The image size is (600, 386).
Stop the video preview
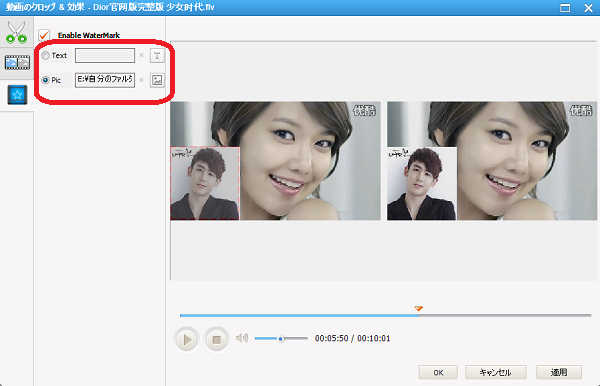[217, 339]
